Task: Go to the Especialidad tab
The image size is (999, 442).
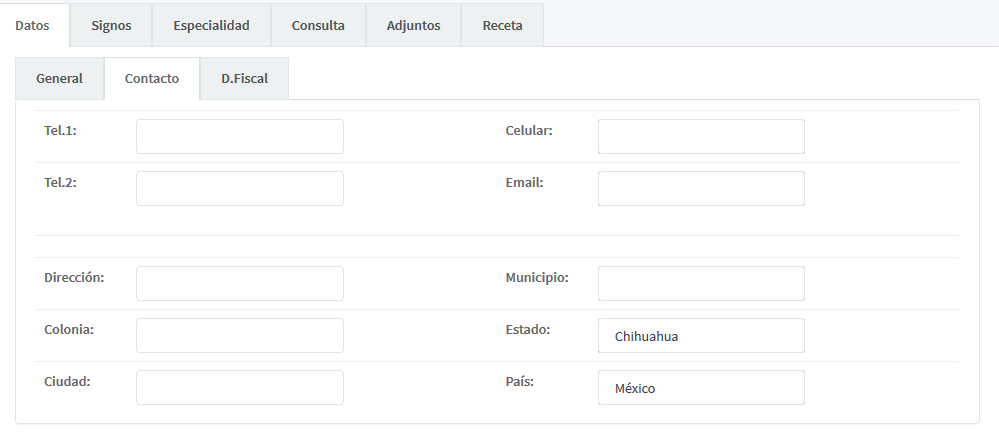Action: pyautogui.click(x=211, y=26)
